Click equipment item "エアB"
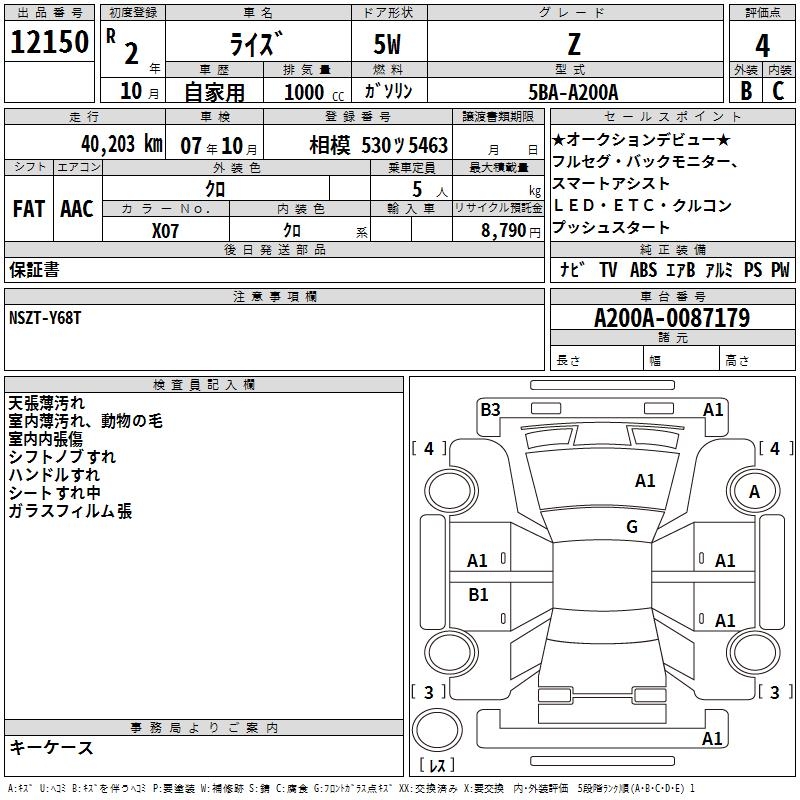Image resolution: width=800 pixels, height=800 pixels. click(x=681, y=269)
